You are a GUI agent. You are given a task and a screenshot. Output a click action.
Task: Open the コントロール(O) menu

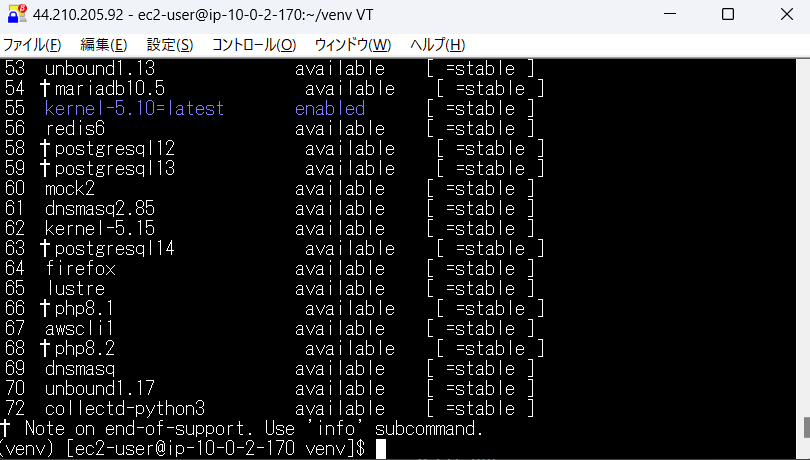(254, 45)
